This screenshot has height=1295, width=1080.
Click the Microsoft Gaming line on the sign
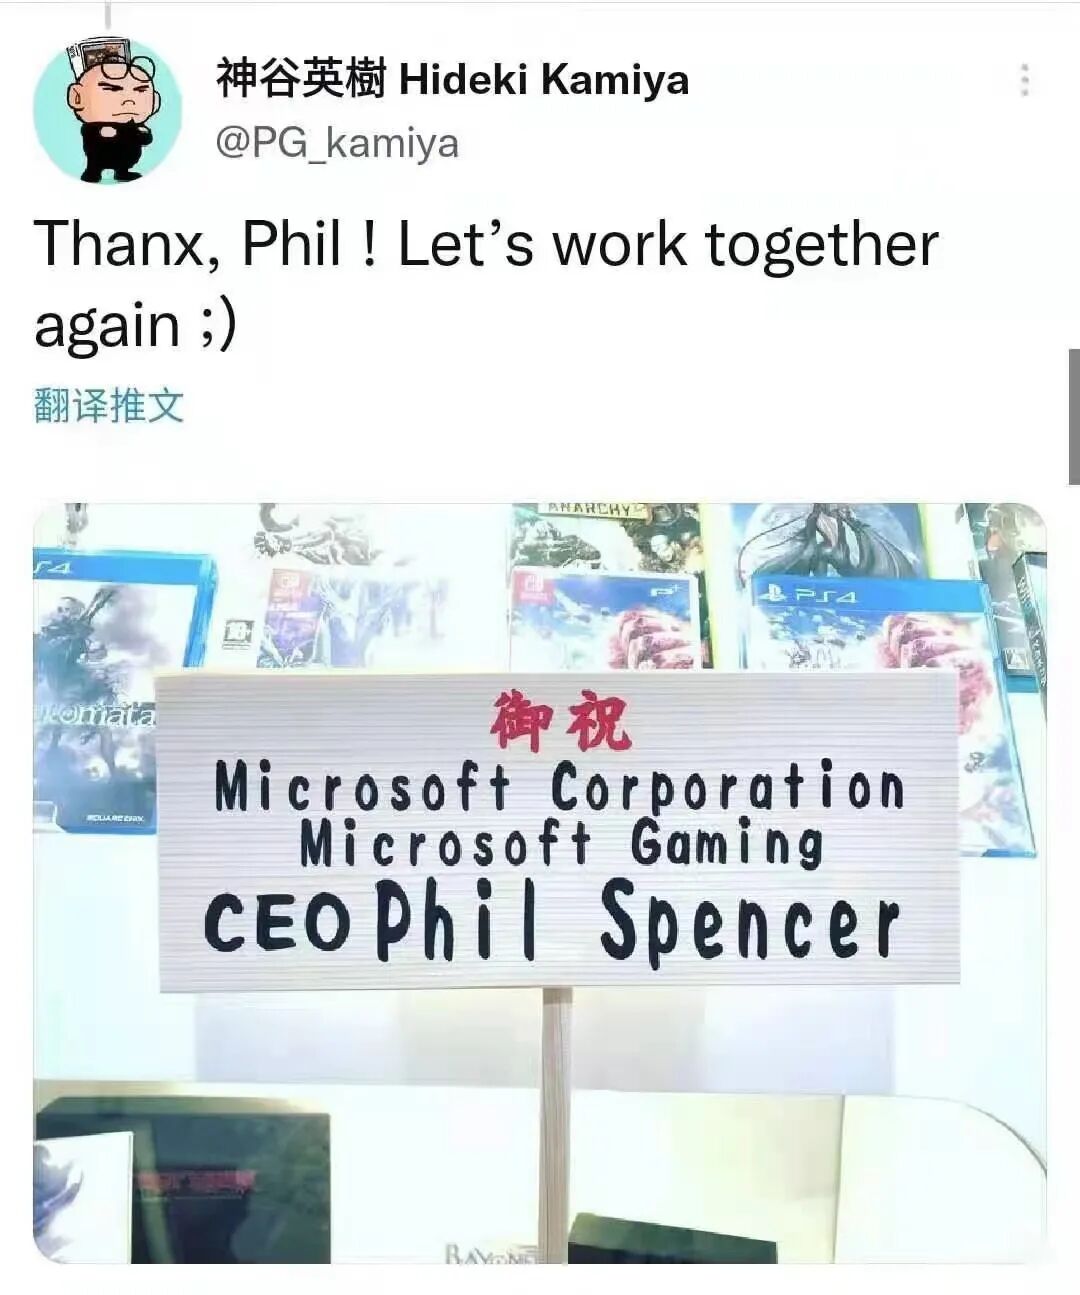562,844
